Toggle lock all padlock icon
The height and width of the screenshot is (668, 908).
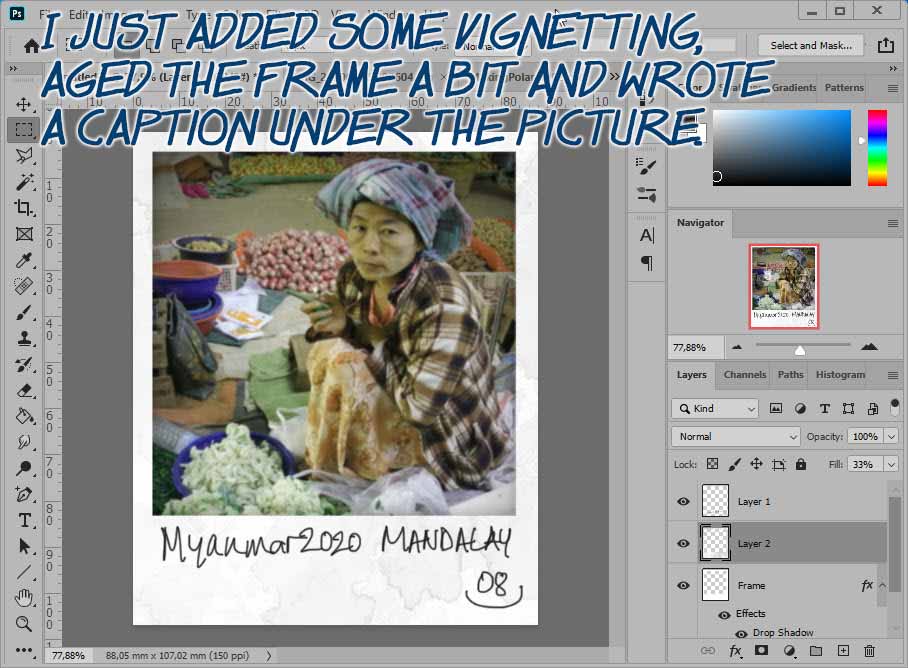point(801,464)
